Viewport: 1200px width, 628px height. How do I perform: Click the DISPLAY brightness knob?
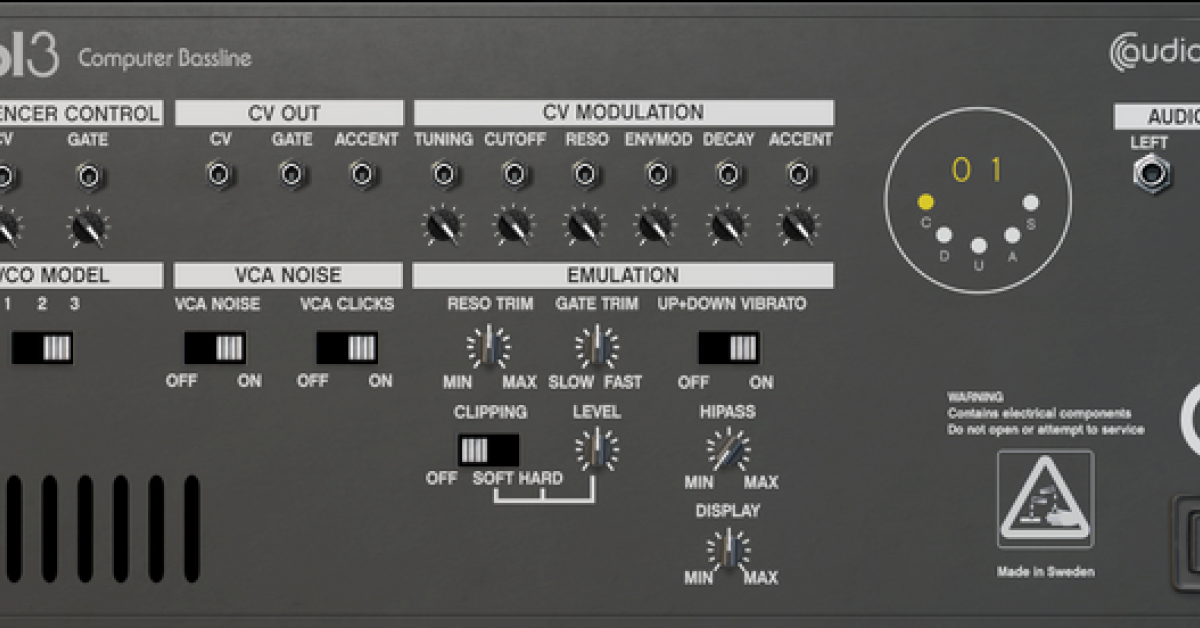(x=731, y=550)
